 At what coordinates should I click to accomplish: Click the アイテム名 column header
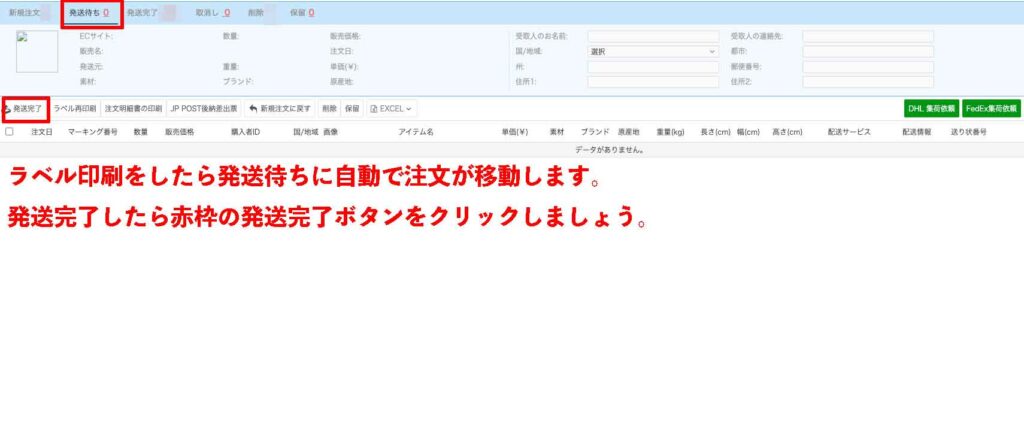click(x=416, y=131)
